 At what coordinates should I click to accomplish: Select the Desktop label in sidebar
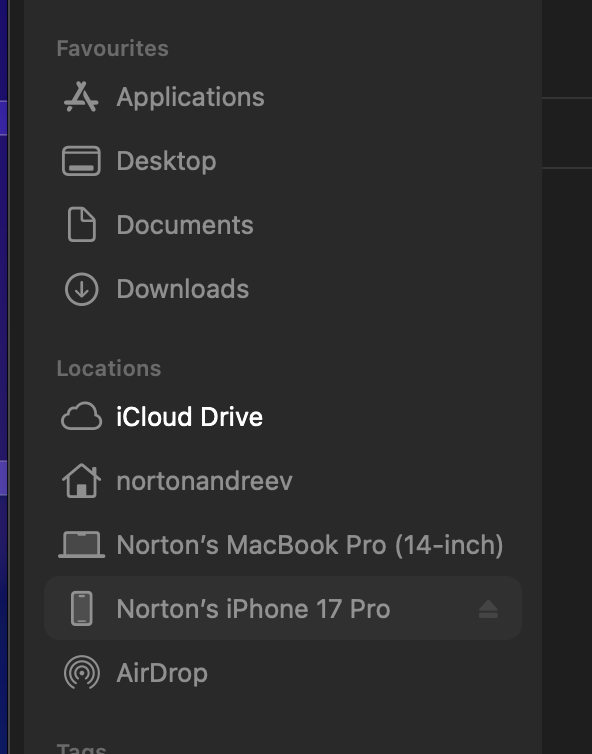166,161
